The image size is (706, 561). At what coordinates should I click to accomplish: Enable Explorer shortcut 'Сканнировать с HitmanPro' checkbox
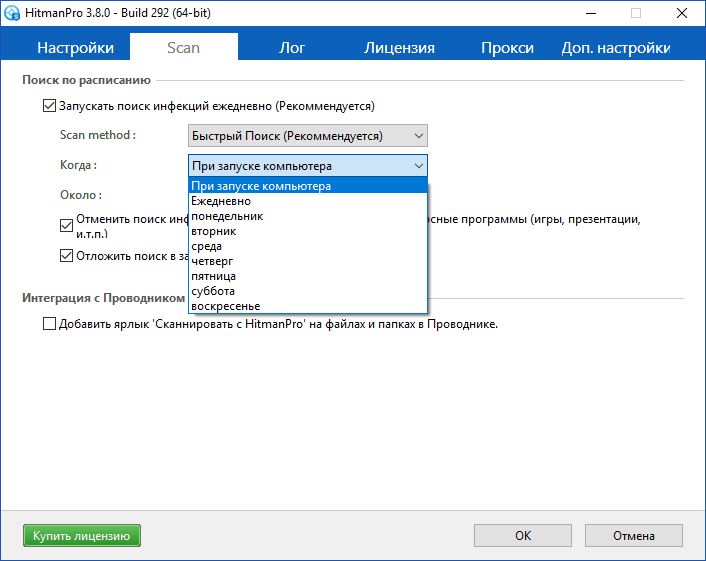(49, 324)
